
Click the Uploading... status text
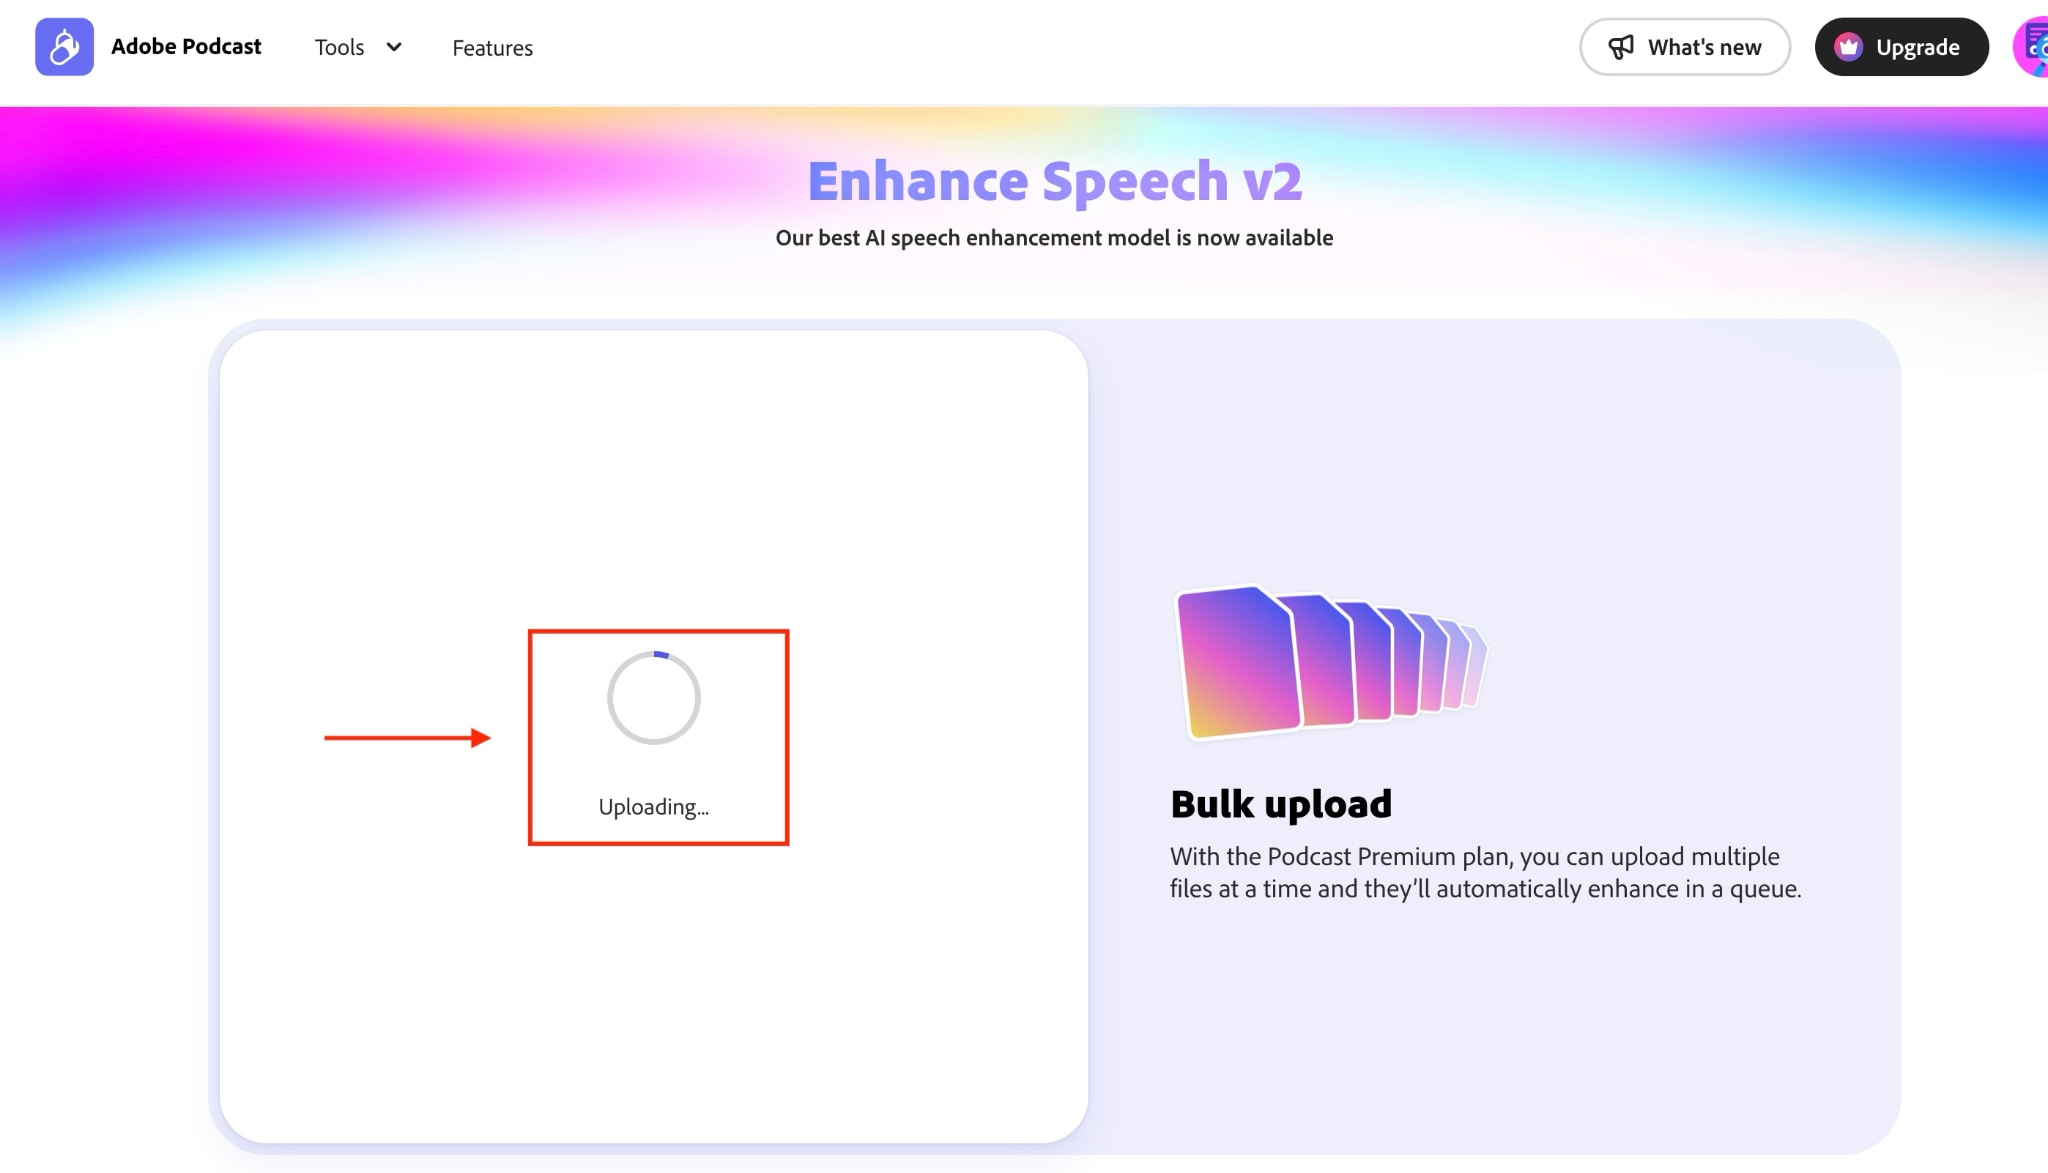[x=653, y=807]
